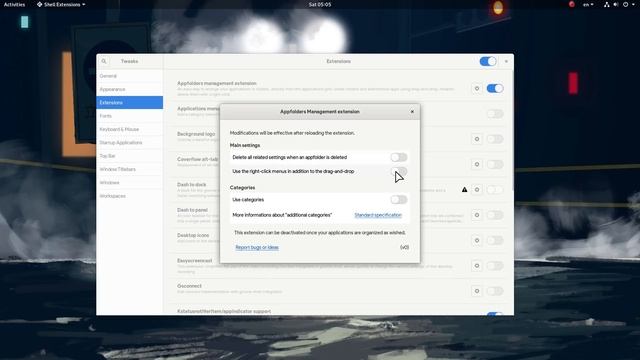Open settings gear for Background logo extension
Viewport: 640px width, 360px height.
point(477,139)
